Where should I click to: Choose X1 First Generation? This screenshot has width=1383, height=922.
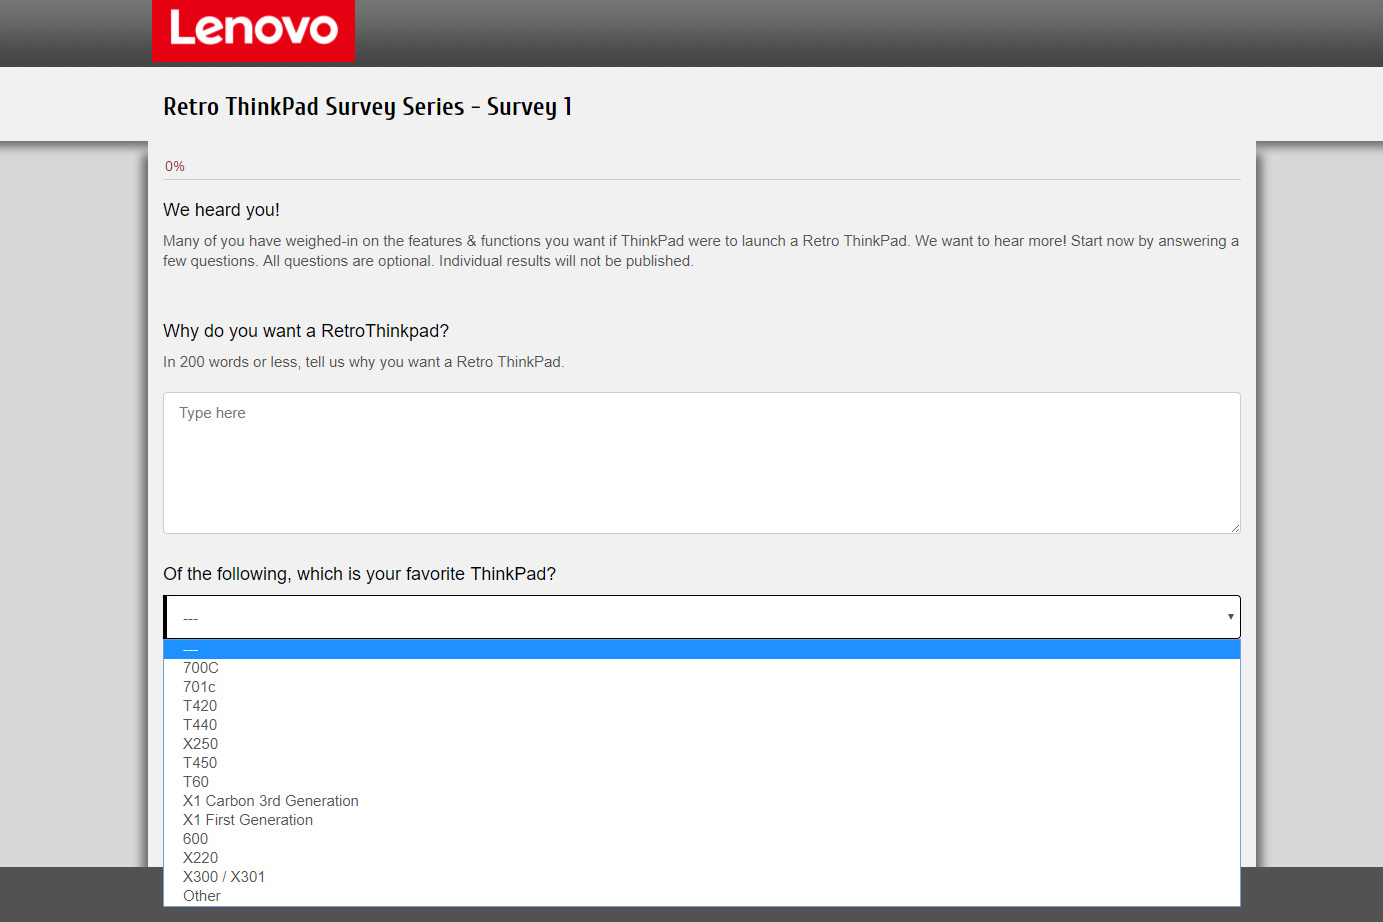click(x=701, y=820)
